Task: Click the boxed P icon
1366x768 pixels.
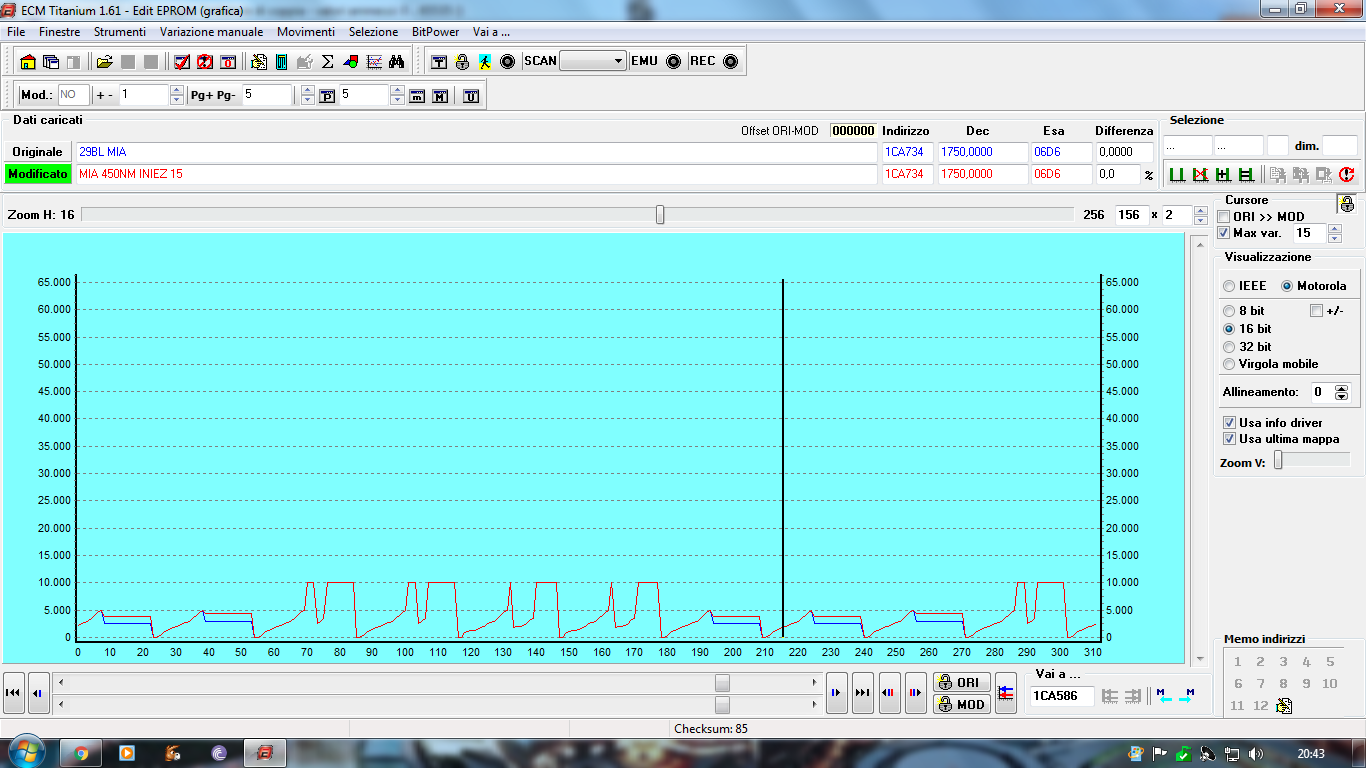Action: click(327, 96)
